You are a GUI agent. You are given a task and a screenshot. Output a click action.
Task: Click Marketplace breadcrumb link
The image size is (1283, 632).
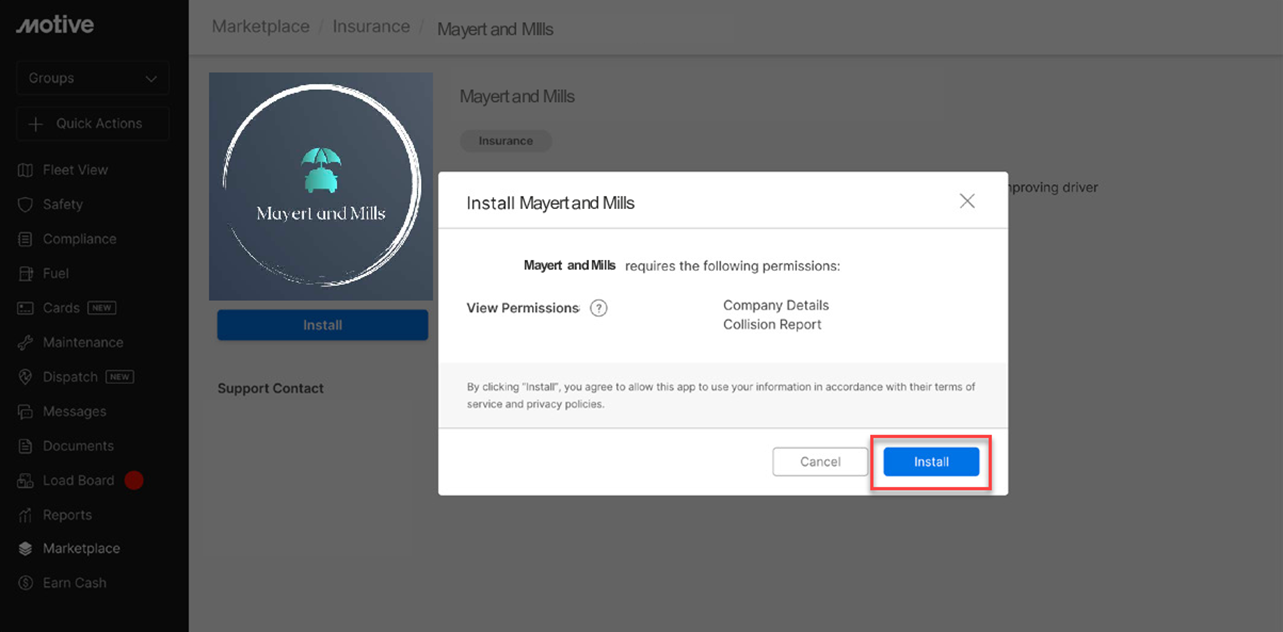click(x=261, y=27)
